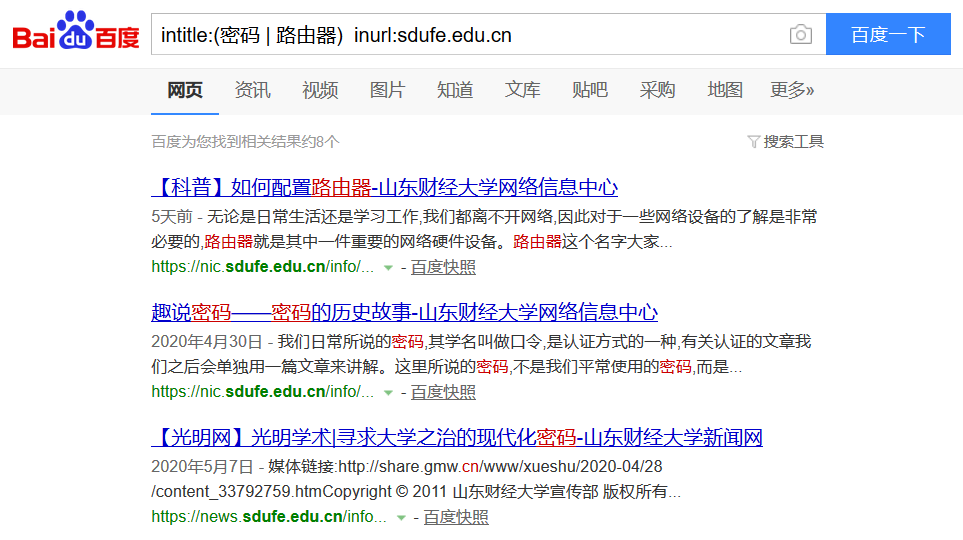Open 百度快照 for the first result

(443, 267)
